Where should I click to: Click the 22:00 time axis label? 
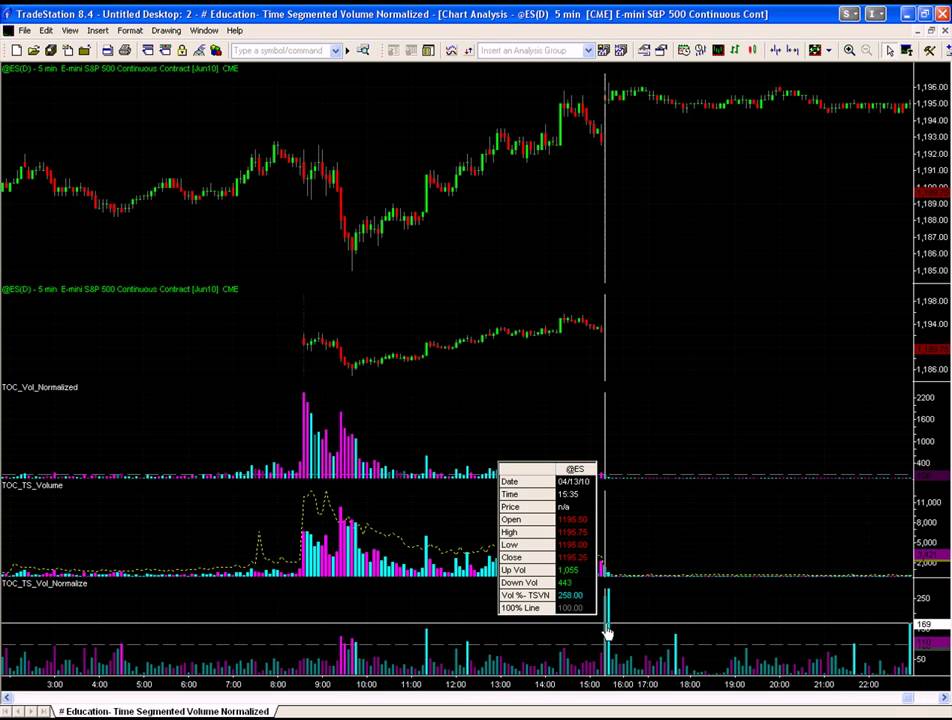(868, 684)
